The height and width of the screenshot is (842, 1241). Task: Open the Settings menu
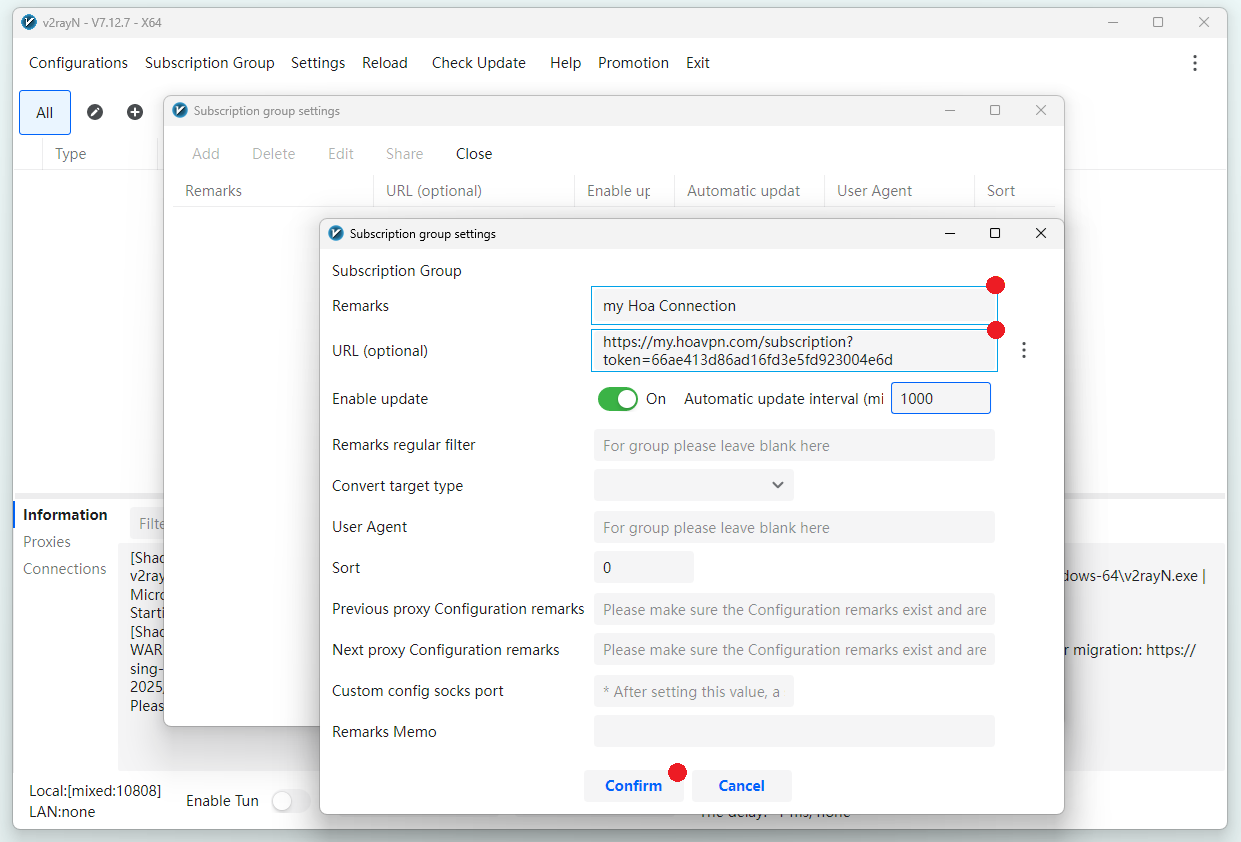point(318,63)
